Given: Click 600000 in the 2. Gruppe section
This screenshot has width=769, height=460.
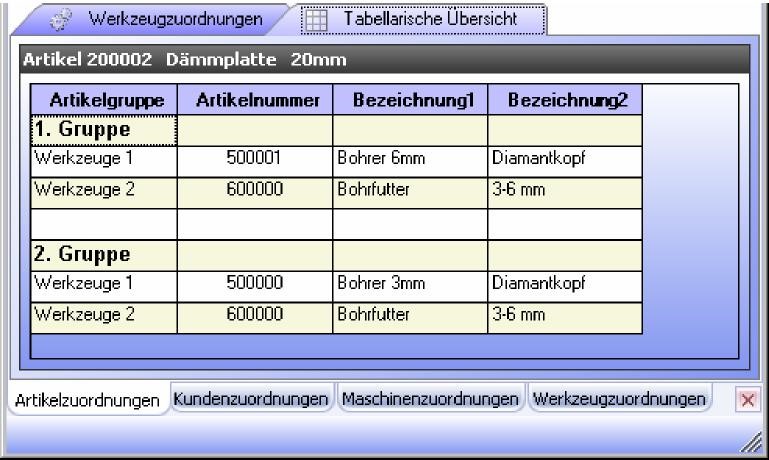Looking at the screenshot, I should coord(255,318).
